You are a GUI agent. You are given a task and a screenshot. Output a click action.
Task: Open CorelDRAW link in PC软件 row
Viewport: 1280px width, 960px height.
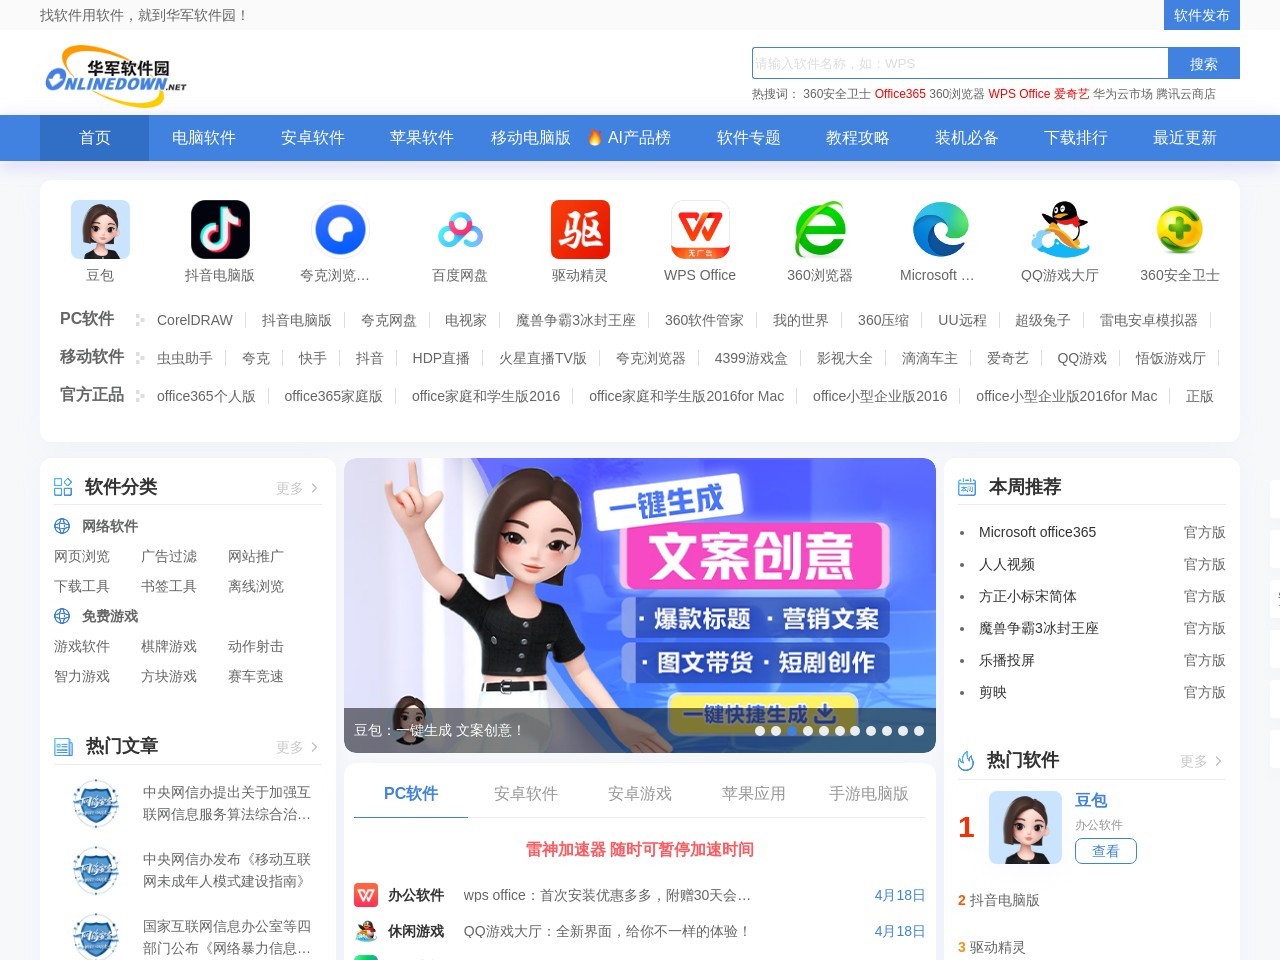point(195,320)
